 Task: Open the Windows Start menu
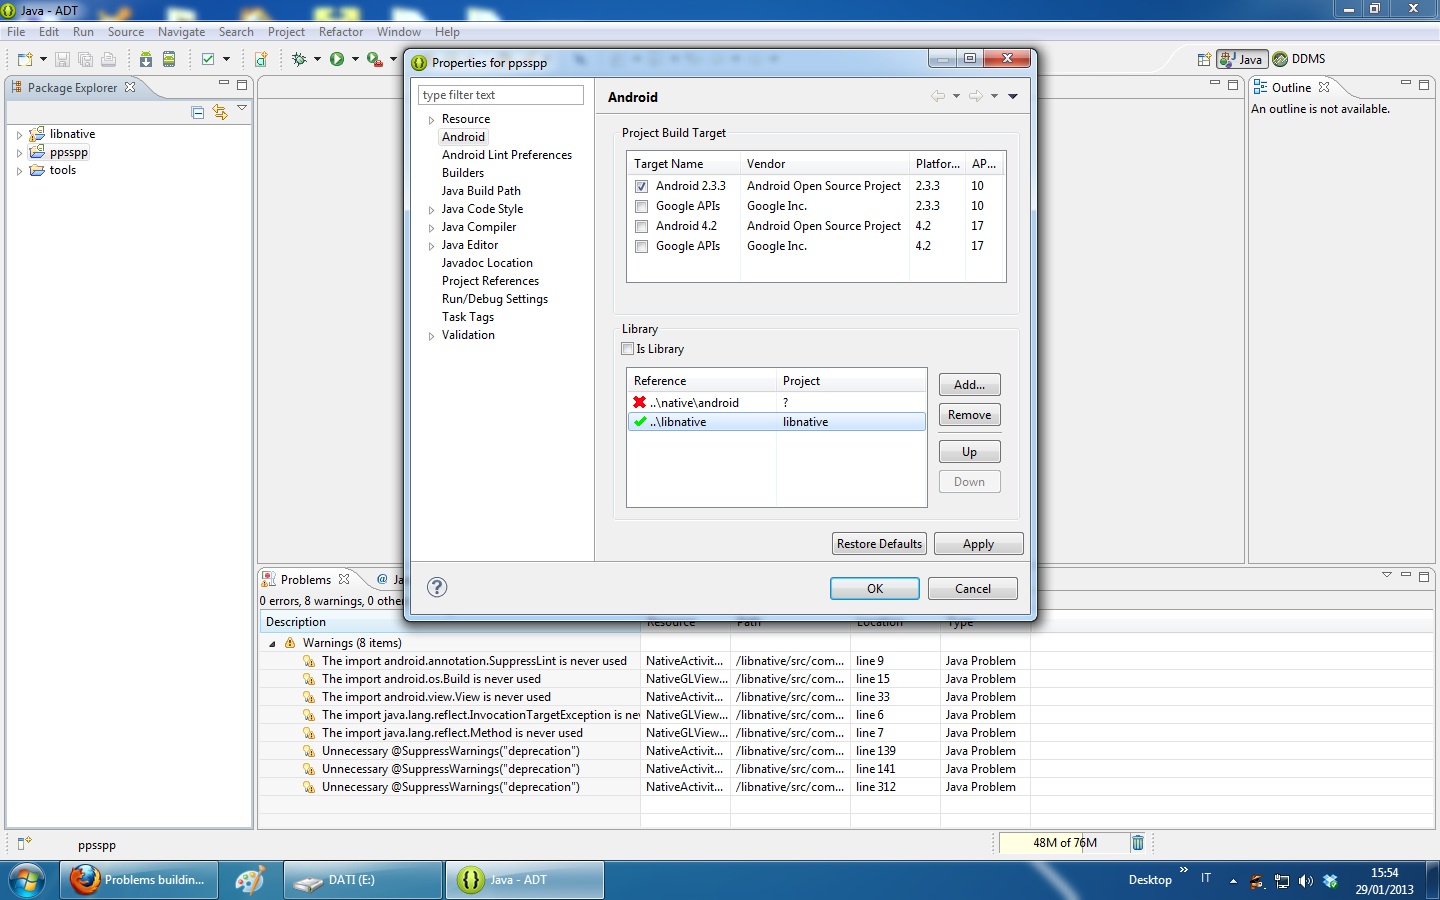pyautogui.click(x=27, y=880)
